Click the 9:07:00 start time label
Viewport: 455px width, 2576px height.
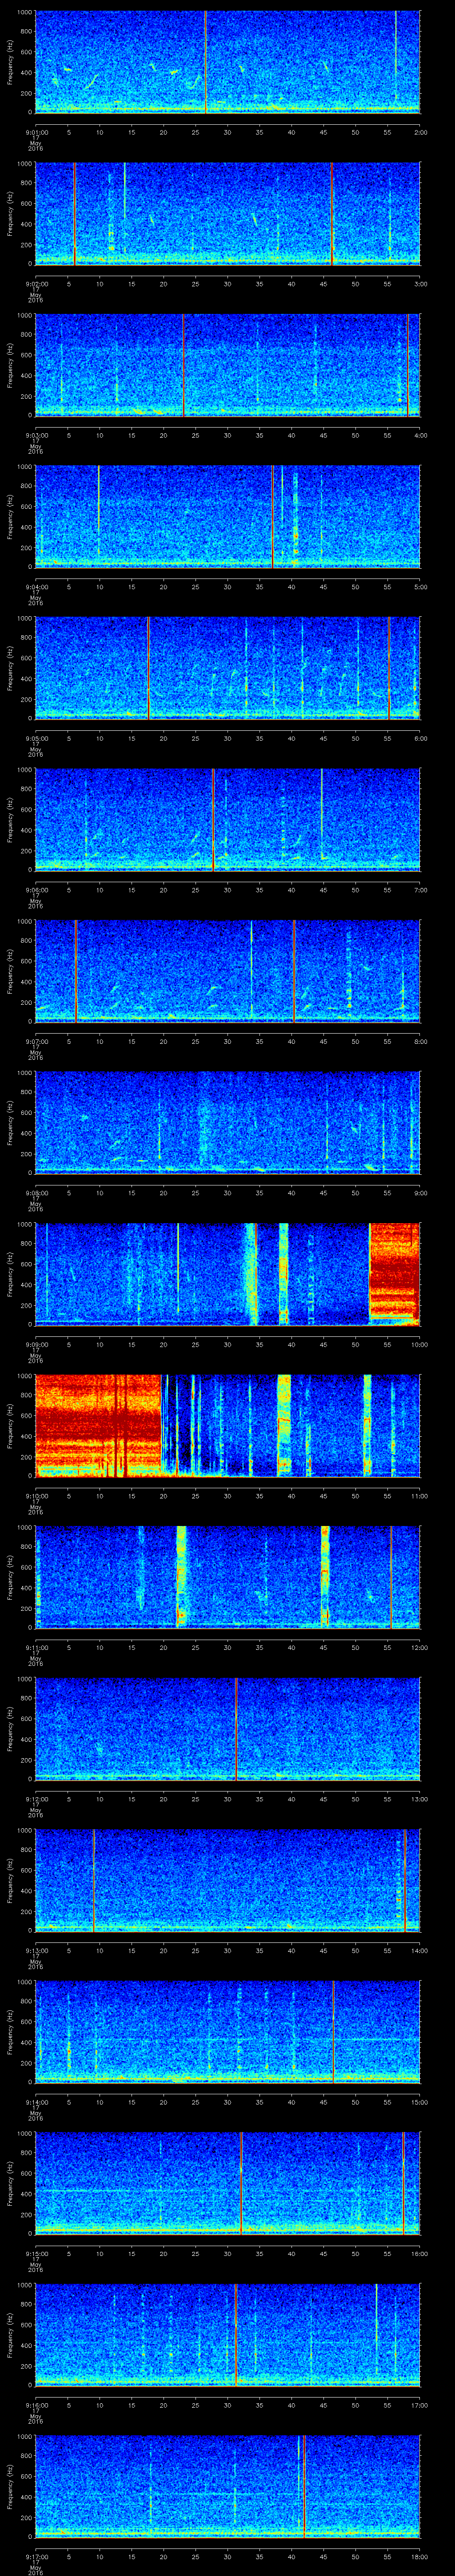[x=37, y=1042]
